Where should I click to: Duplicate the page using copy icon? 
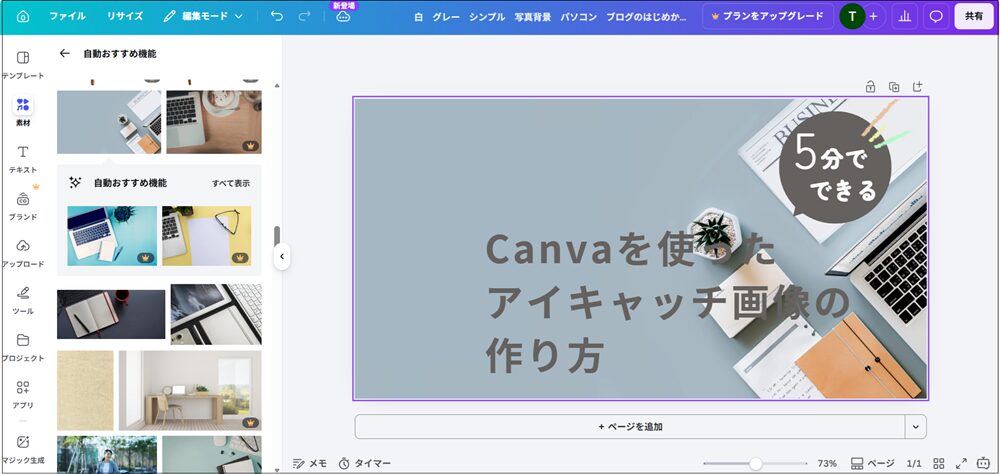[x=894, y=87]
